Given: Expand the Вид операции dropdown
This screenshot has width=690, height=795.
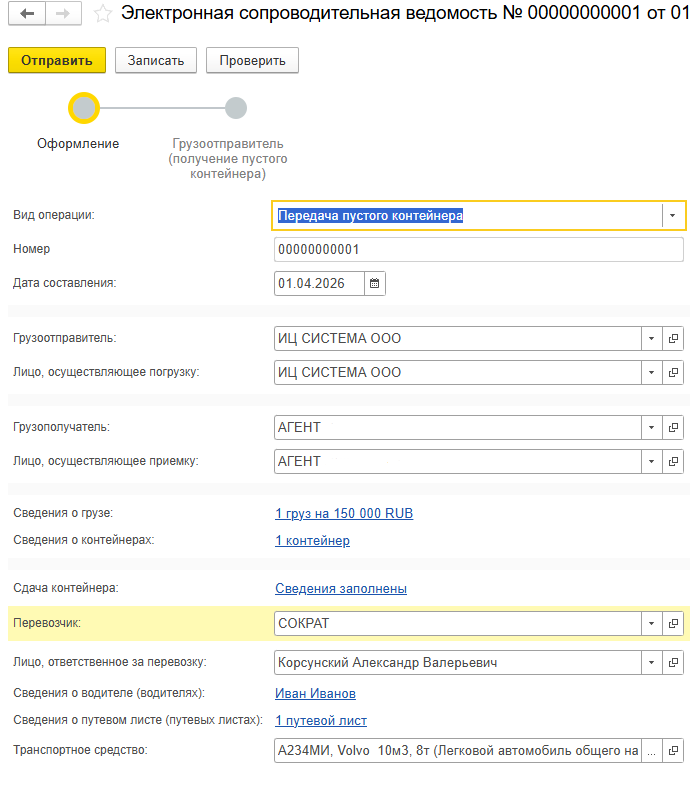Looking at the screenshot, I should pos(672,216).
